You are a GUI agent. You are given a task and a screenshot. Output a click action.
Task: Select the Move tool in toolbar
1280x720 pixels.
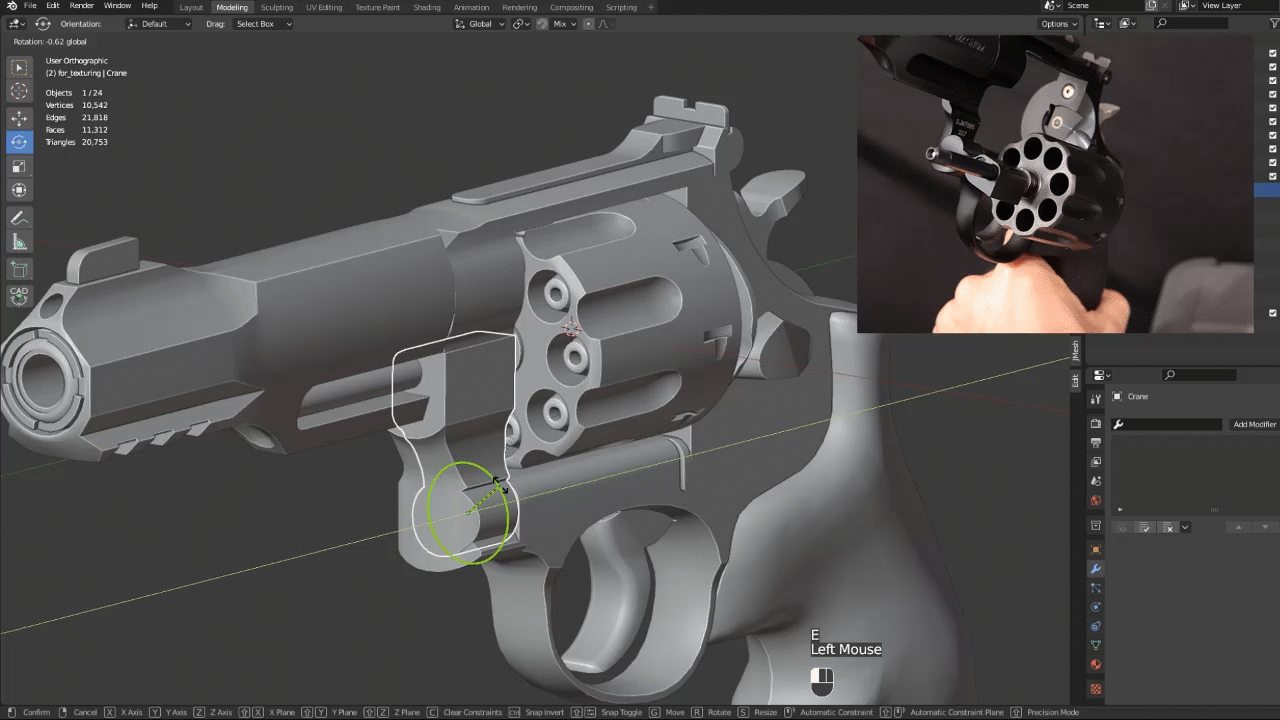(19, 117)
